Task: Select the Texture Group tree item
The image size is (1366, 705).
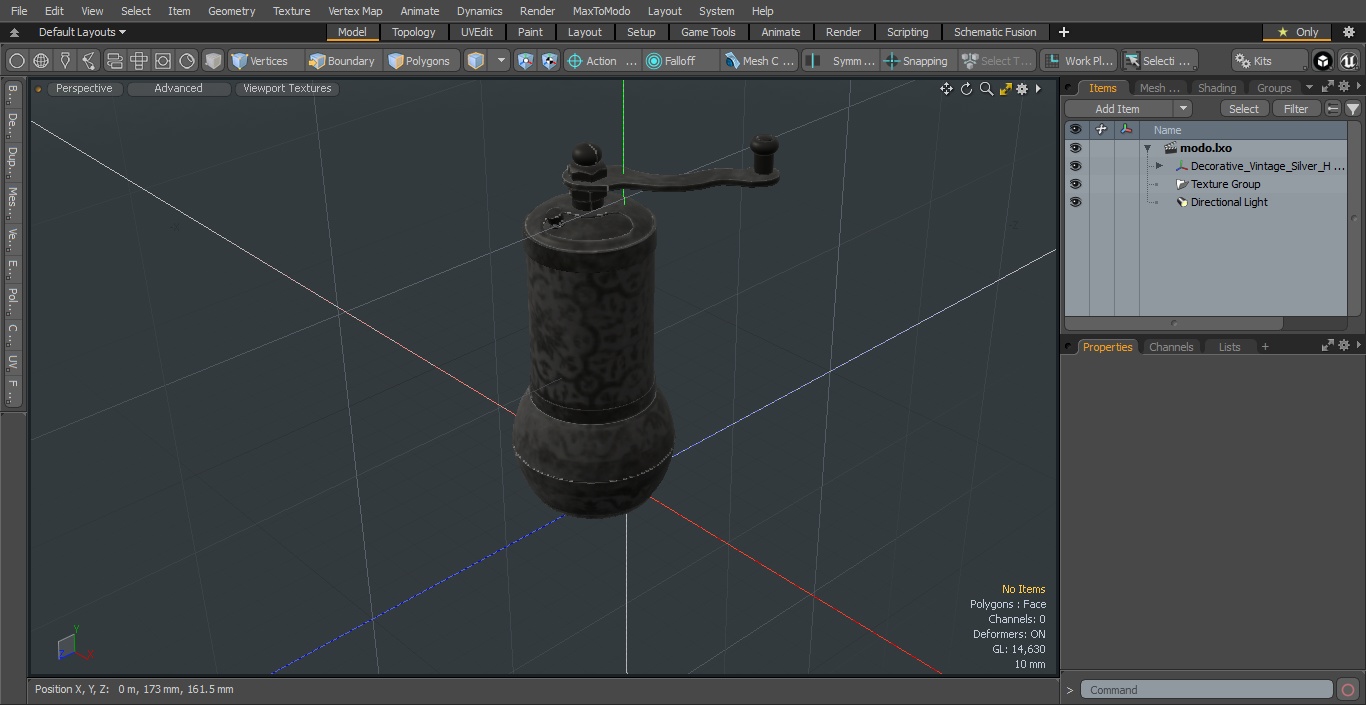Action: [1225, 184]
